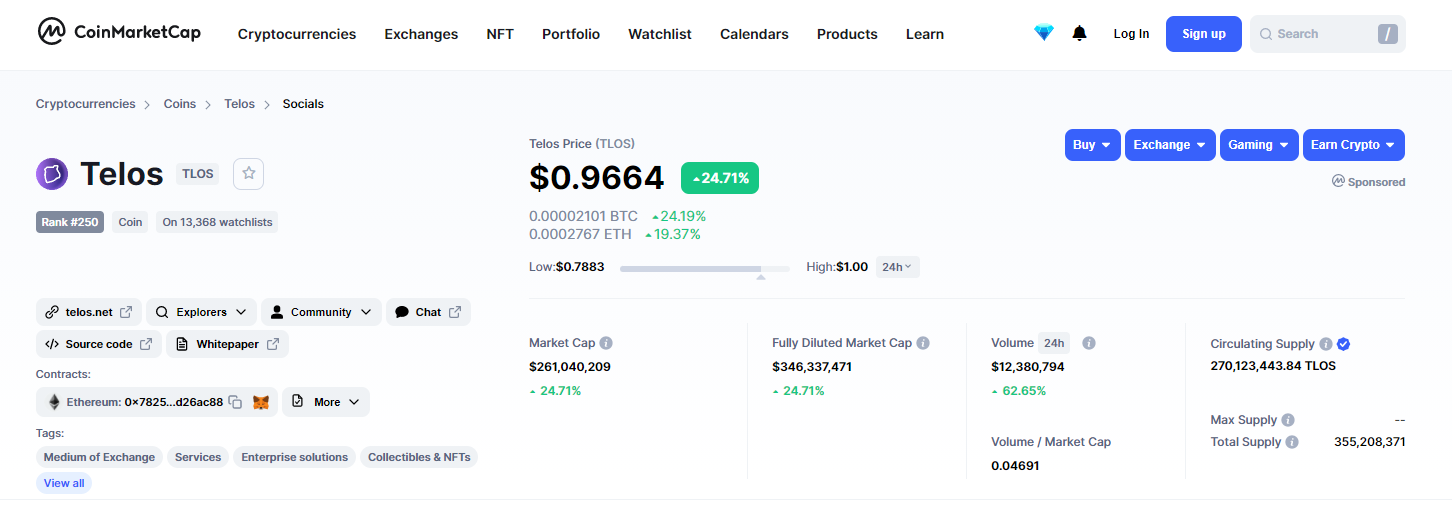Open the Exchanges menu
The image size is (1452, 505).
(421, 34)
